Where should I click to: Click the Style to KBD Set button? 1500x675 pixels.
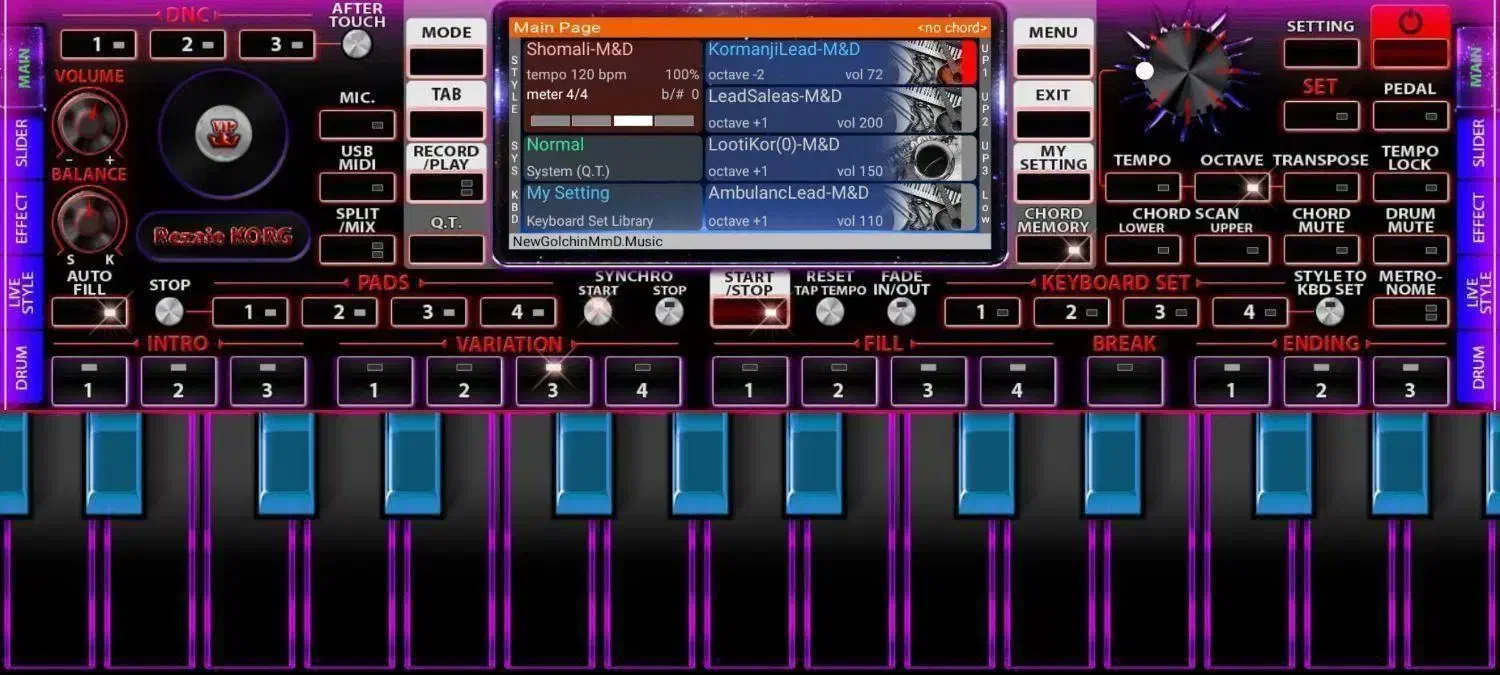[x=1329, y=312]
